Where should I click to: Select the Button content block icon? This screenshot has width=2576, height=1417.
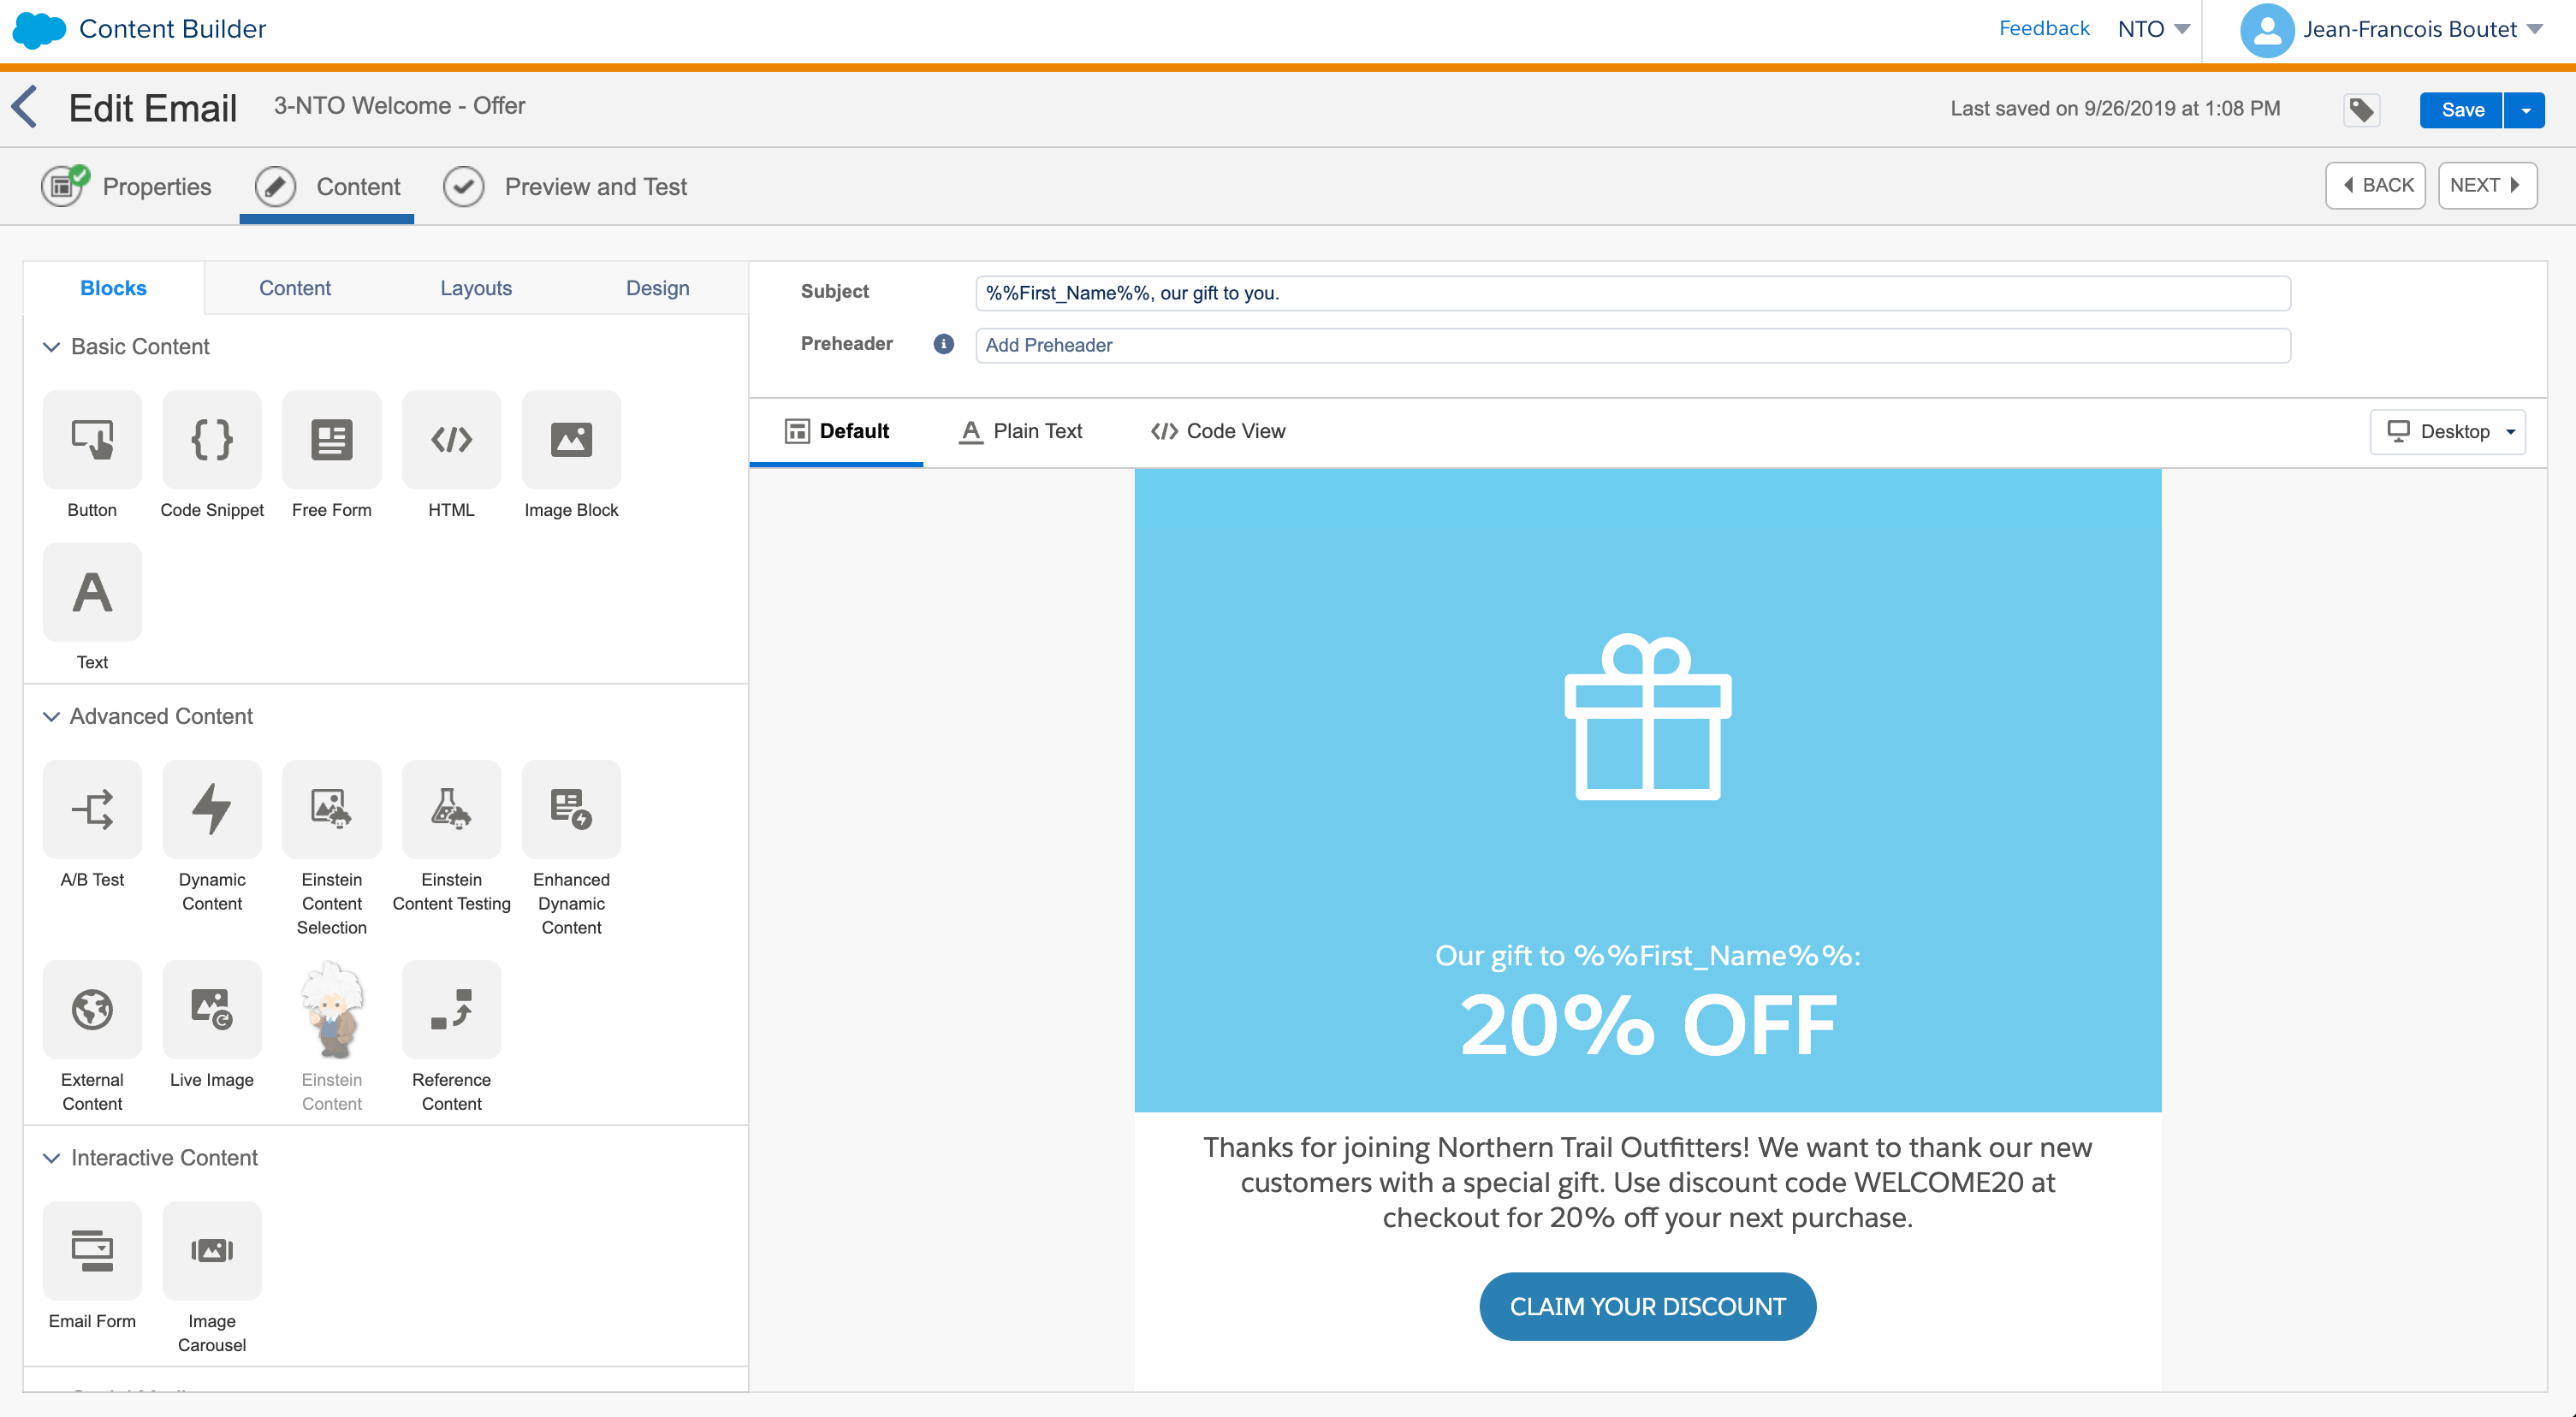(92, 439)
